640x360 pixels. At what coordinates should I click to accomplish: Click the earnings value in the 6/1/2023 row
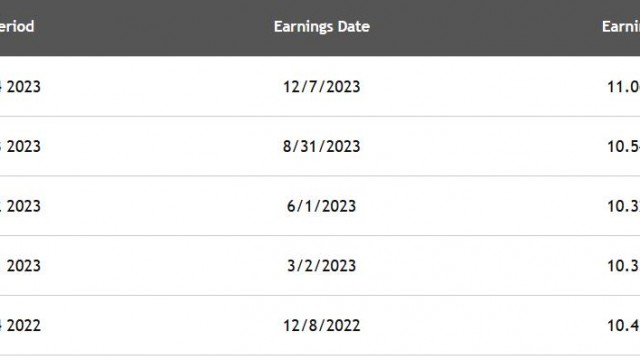coord(623,206)
